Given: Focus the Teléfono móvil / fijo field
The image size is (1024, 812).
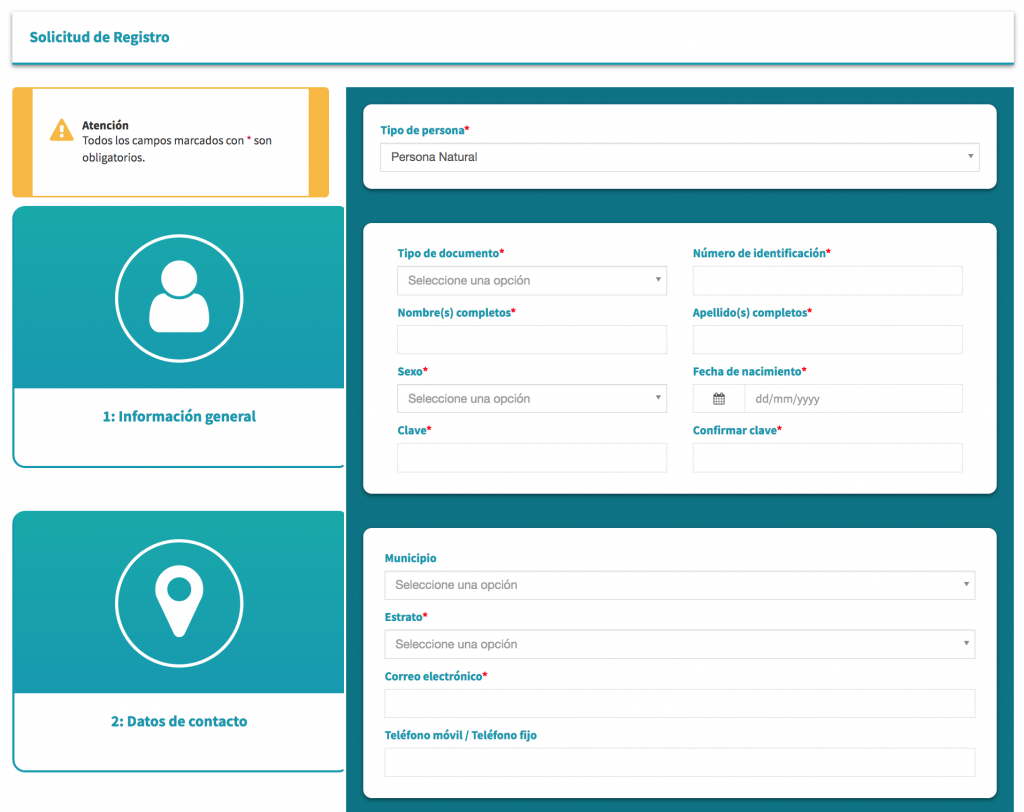Looking at the screenshot, I should coord(679,763).
